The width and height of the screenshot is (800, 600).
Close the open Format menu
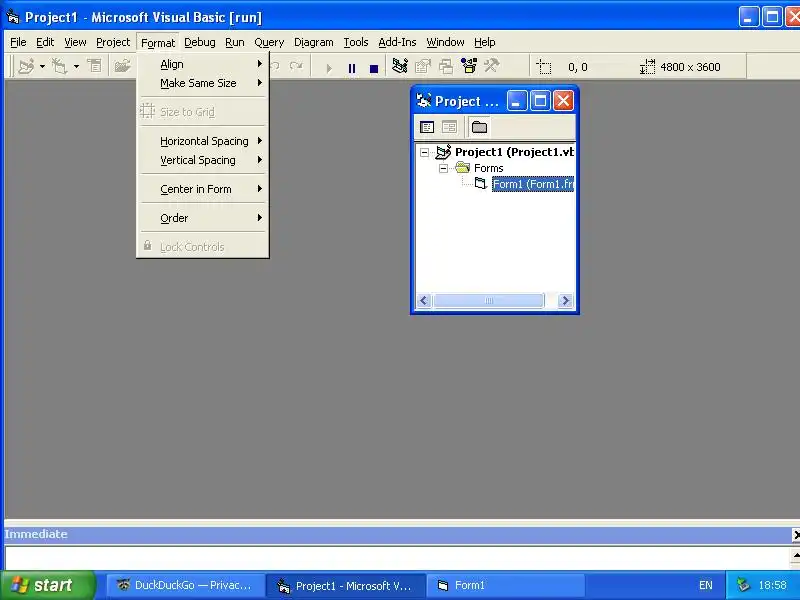158,43
